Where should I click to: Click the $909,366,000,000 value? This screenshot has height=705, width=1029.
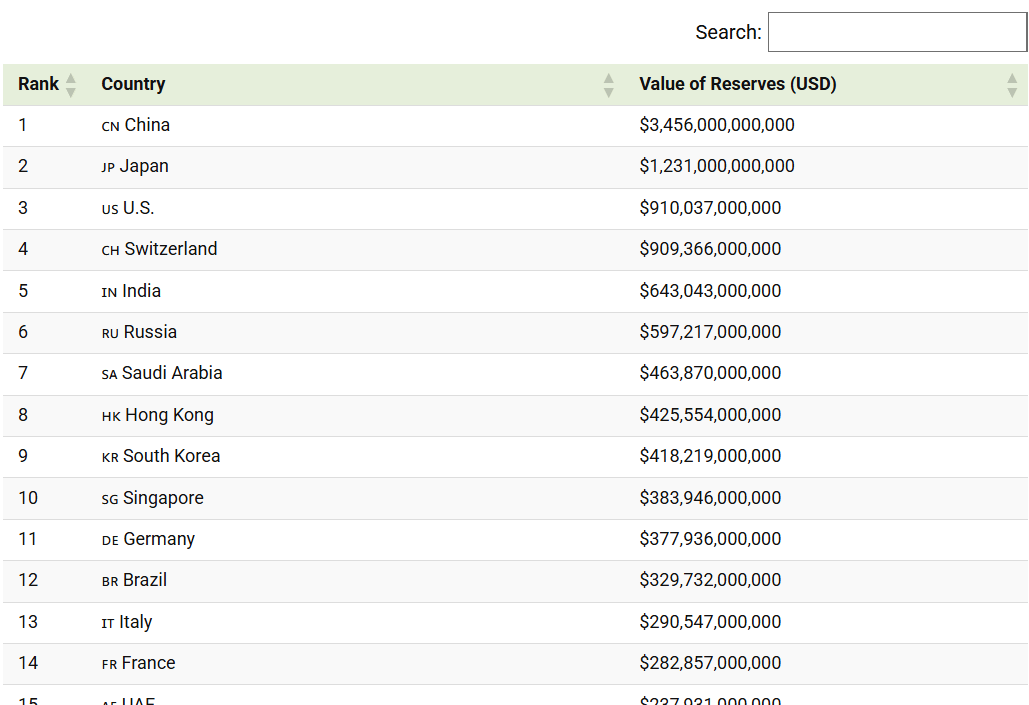click(710, 249)
